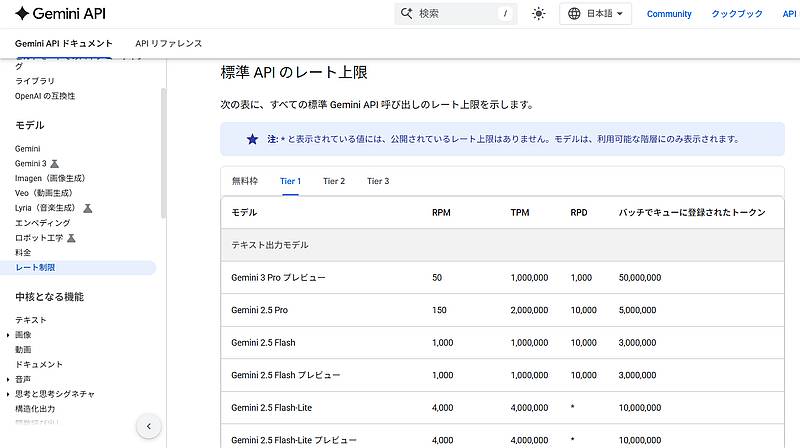Click the RPM column header
The width and height of the screenshot is (800, 448).
pyautogui.click(x=441, y=213)
